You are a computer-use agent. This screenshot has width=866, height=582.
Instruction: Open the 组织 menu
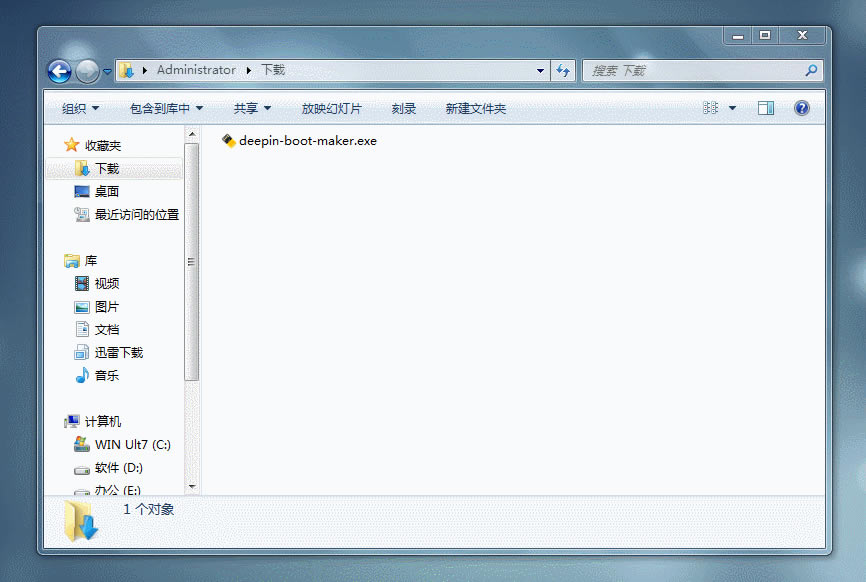click(x=80, y=109)
